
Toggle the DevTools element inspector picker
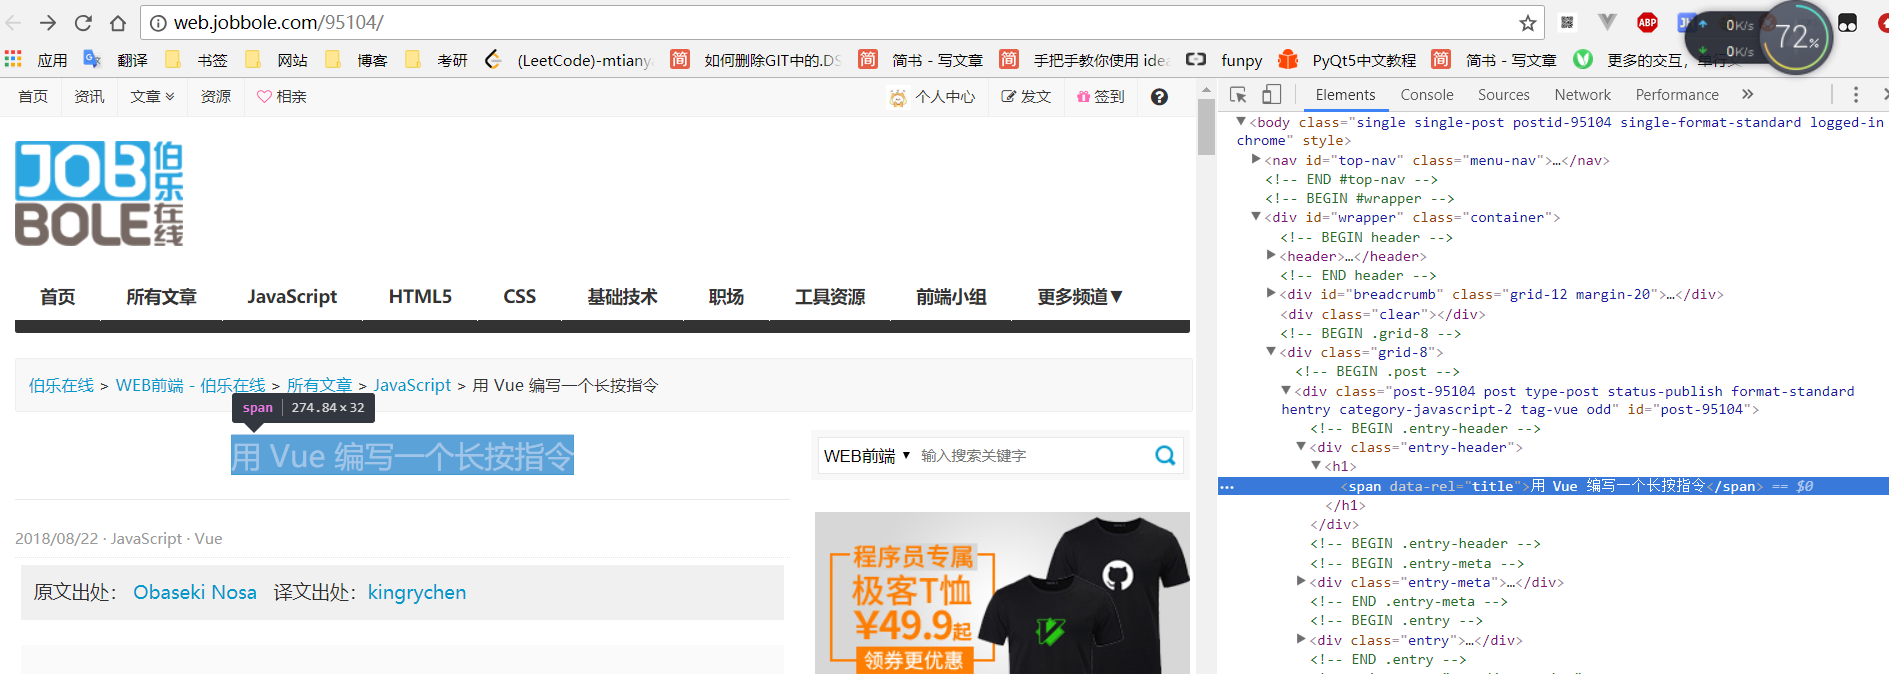point(1238,95)
